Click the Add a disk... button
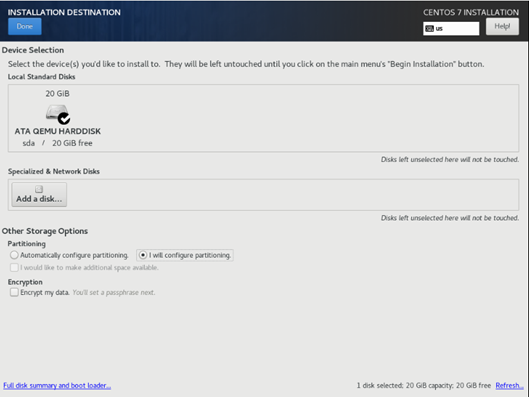This screenshot has width=529, height=397. pos(39,195)
